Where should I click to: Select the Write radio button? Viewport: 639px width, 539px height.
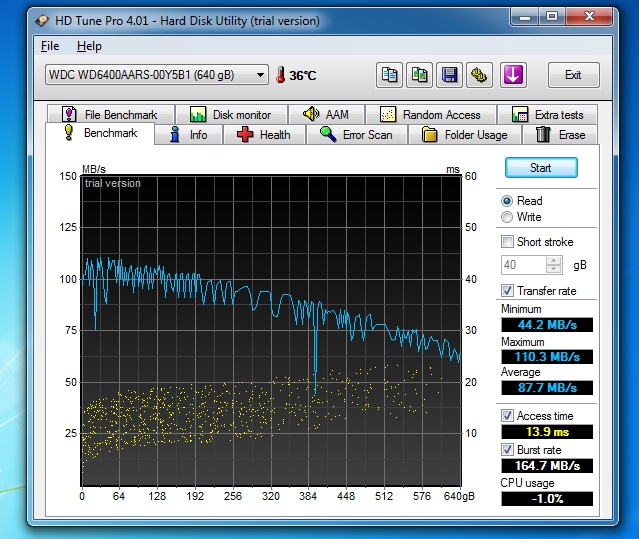(x=507, y=217)
